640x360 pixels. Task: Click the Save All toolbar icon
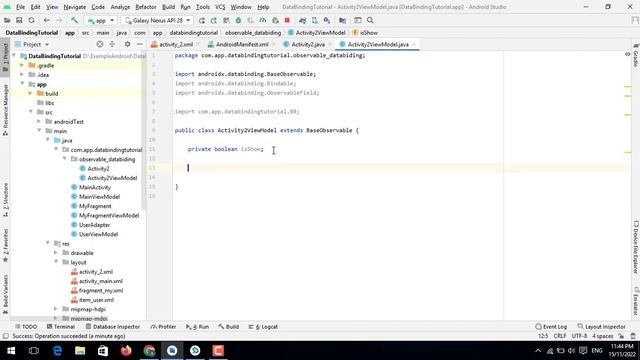coord(19,20)
